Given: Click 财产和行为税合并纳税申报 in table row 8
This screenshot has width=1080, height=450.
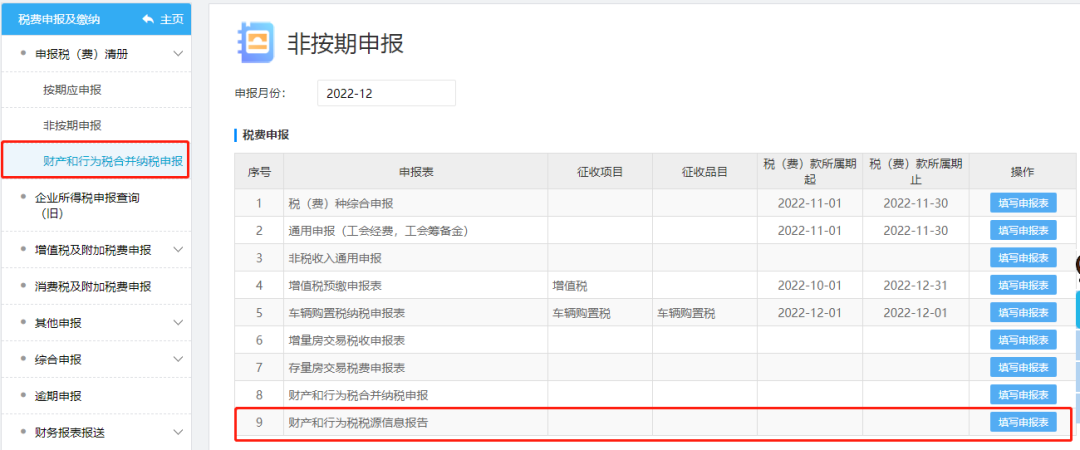Looking at the screenshot, I should [415, 395].
